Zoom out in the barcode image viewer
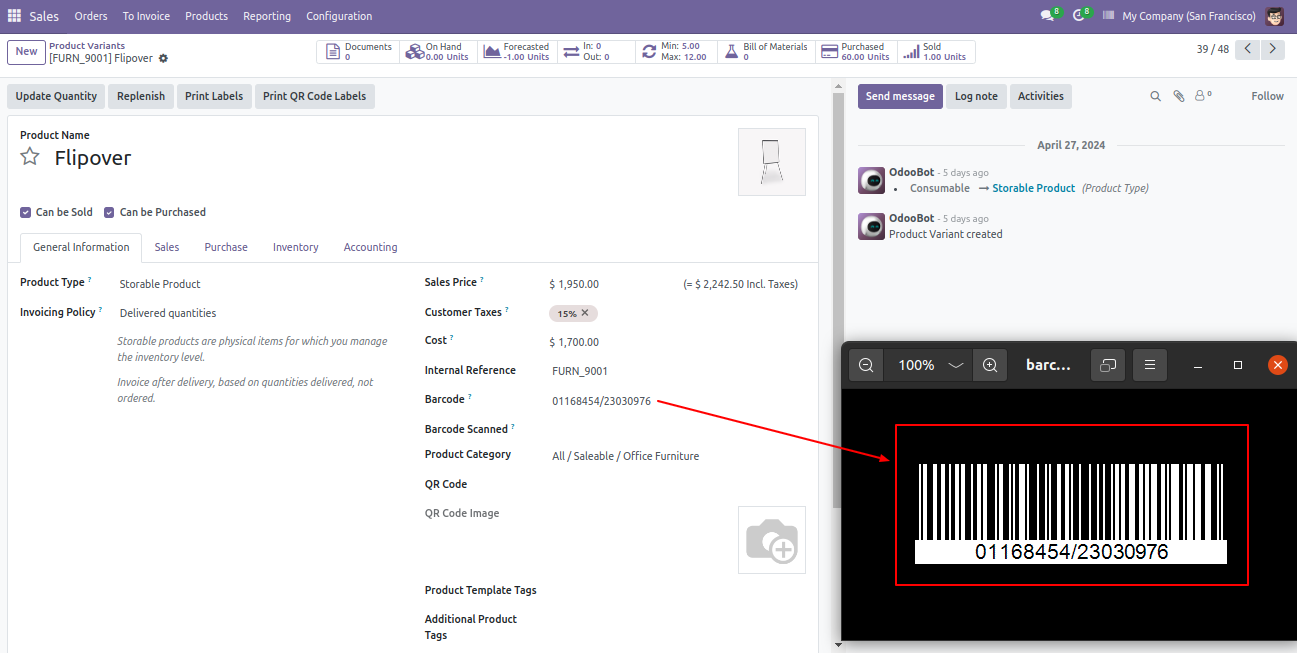 point(867,365)
